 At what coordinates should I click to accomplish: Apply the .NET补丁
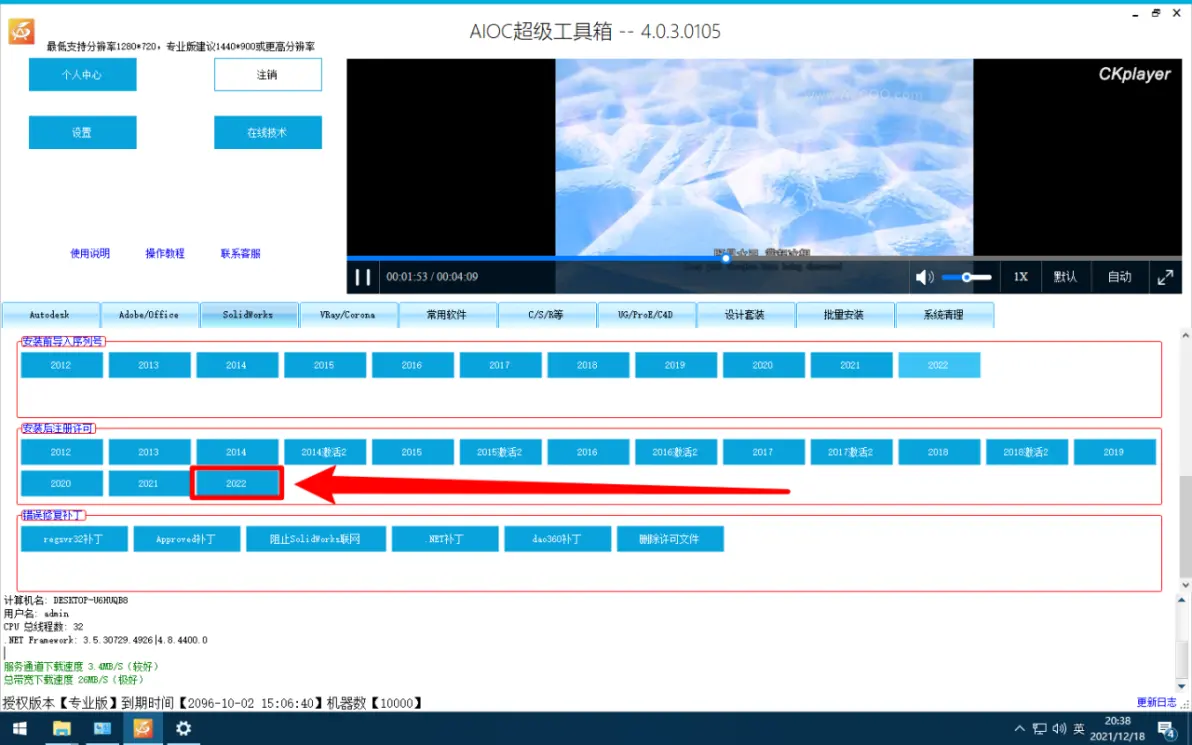445,539
